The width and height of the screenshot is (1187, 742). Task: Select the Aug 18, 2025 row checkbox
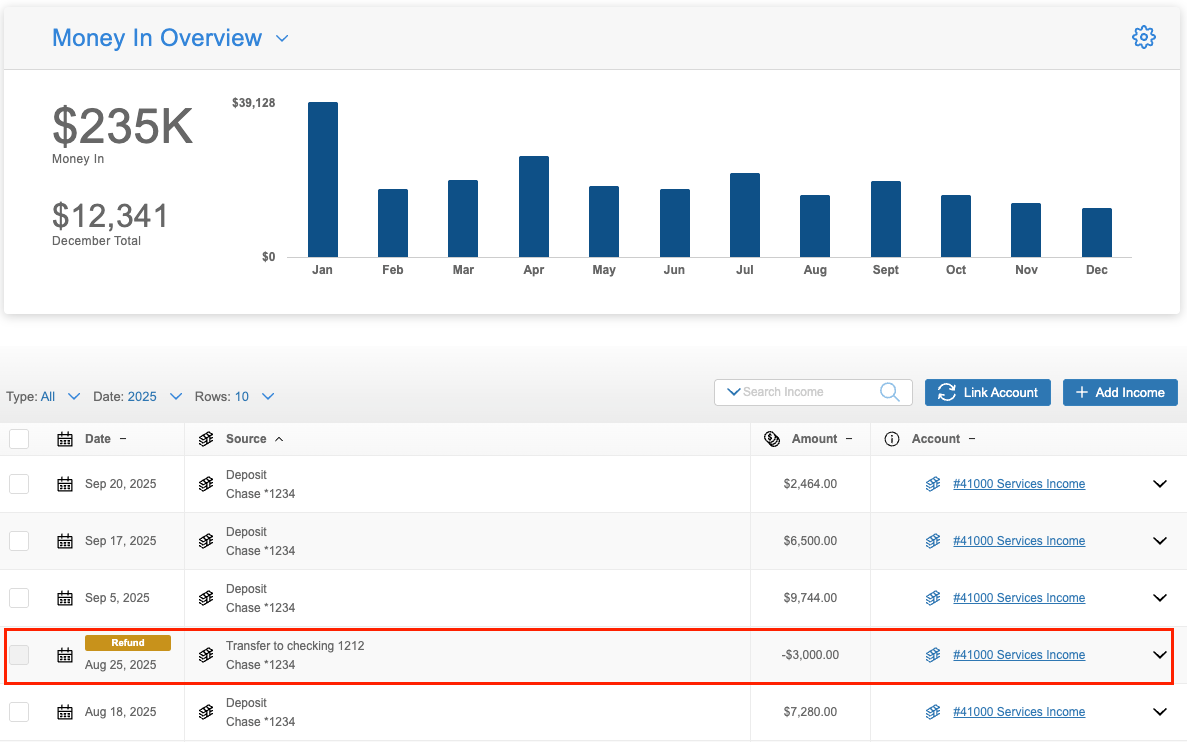(x=19, y=712)
